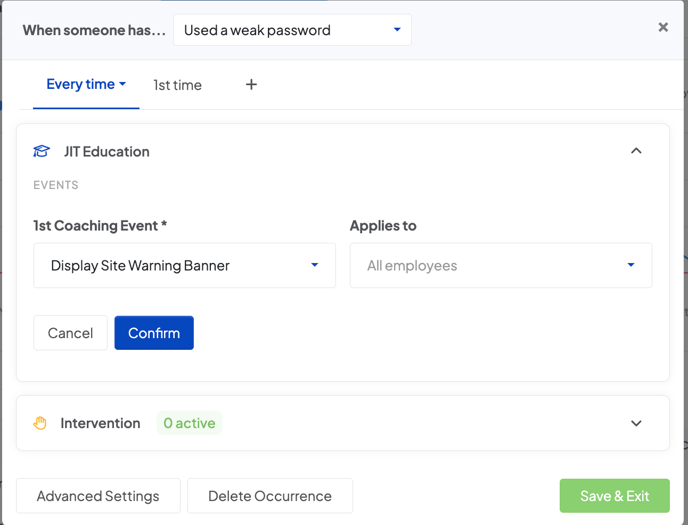Click Save & Exit button

tap(614, 496)
